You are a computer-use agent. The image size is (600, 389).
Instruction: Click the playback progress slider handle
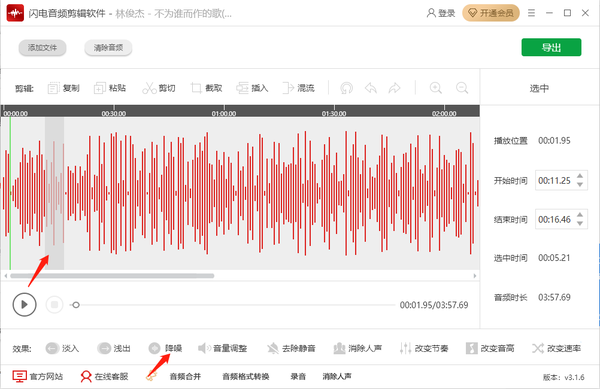click(x=76, y=305)
